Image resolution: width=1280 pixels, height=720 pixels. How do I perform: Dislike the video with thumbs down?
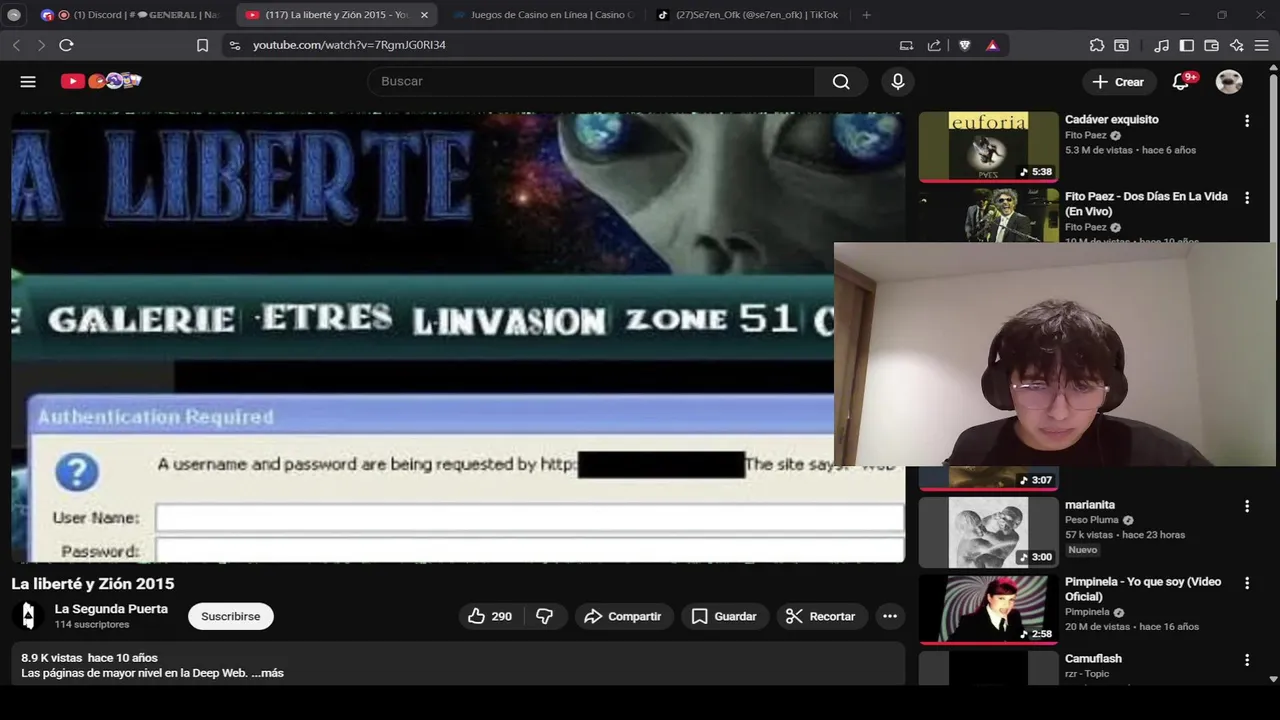[545, 616]
